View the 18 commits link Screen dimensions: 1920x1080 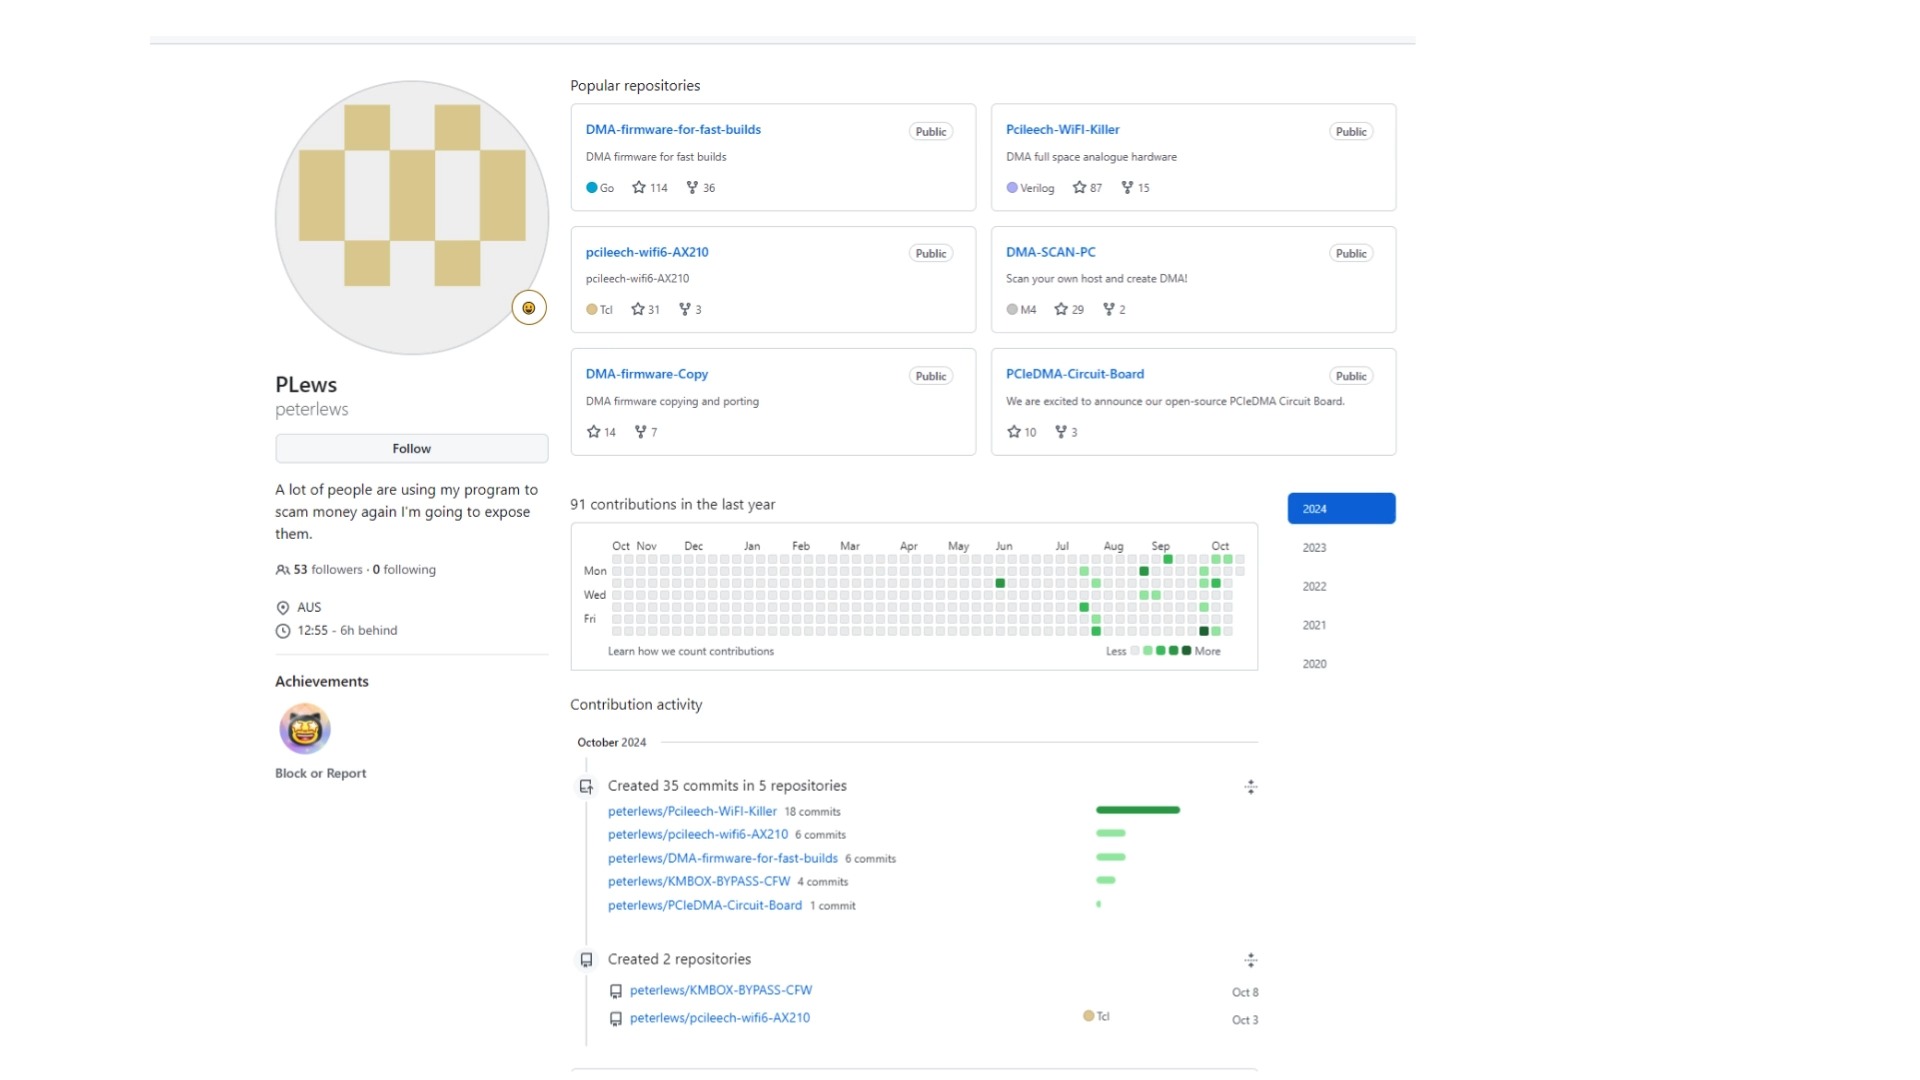click(x=812, y=812)
